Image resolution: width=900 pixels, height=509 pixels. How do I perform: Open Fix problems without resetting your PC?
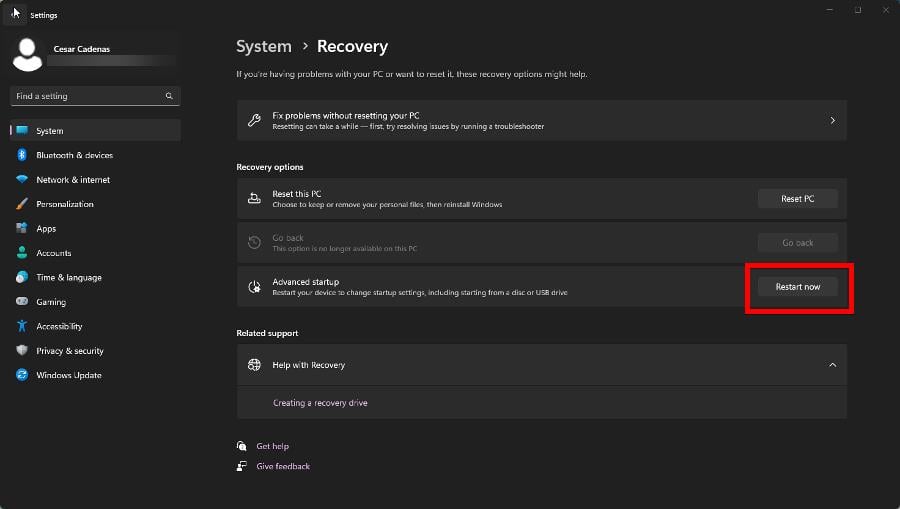[x=541, y=121]
